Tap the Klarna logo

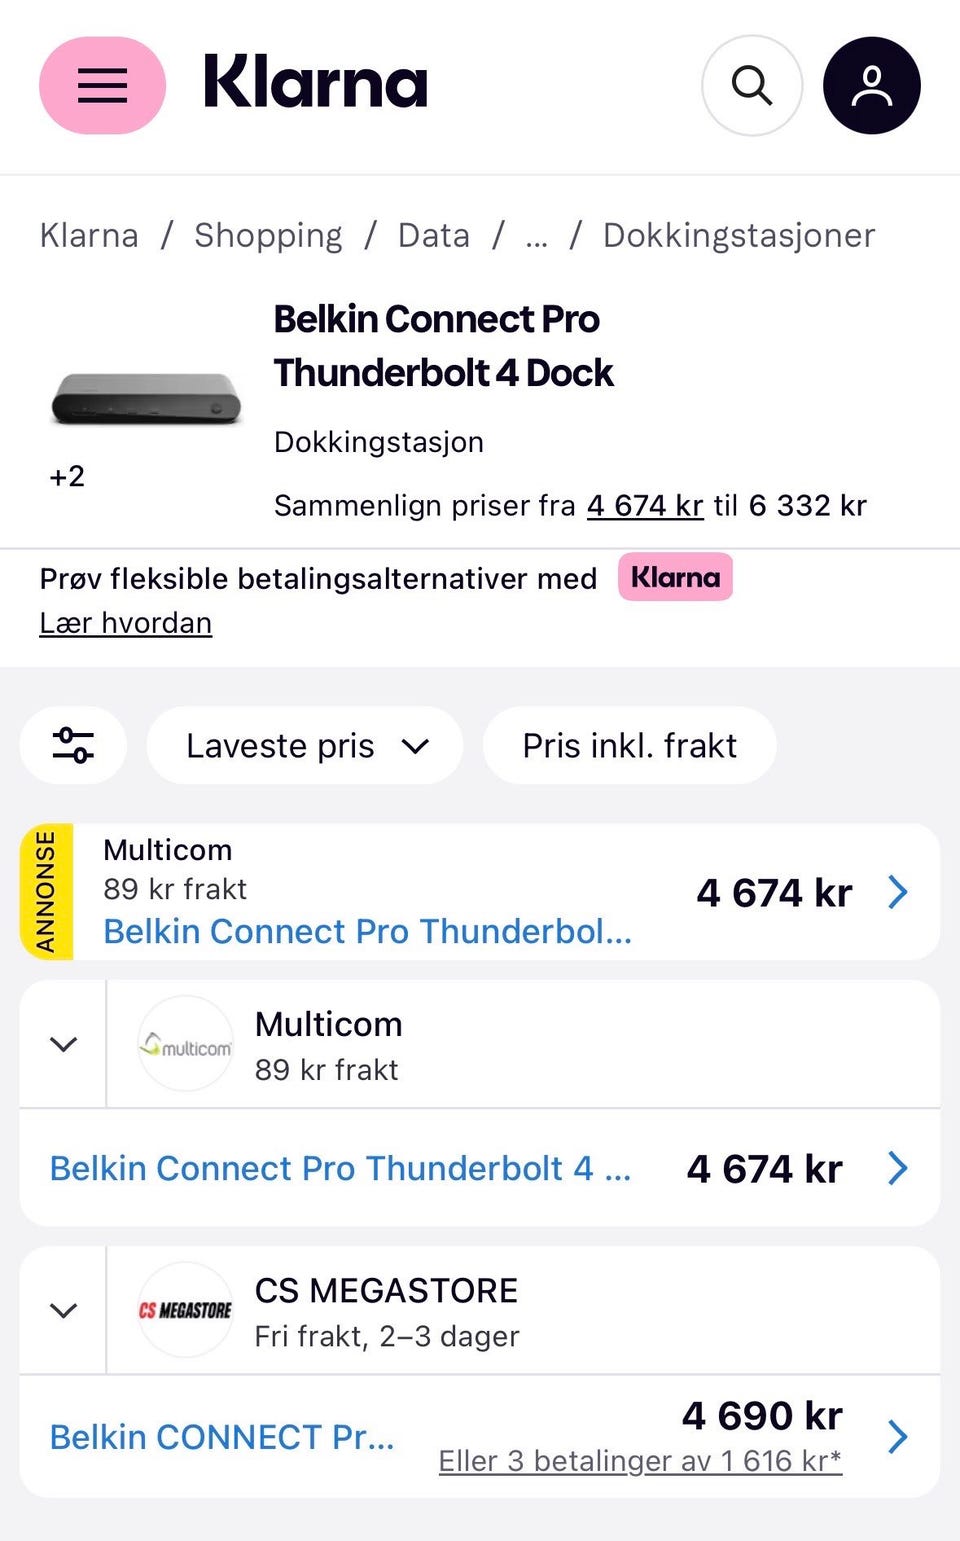[x=315, y=82]
